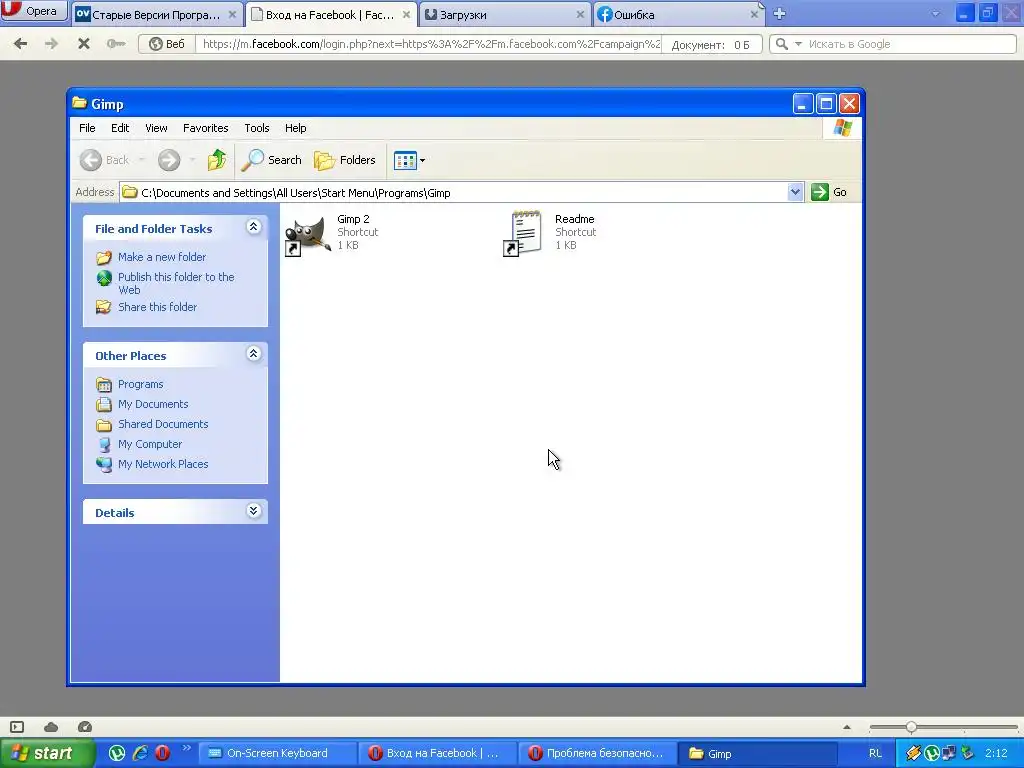Close the Вход на Facebook tab
Image resolution: width=1024 pixels, height=768 pixels.
[x=406, y=14]
